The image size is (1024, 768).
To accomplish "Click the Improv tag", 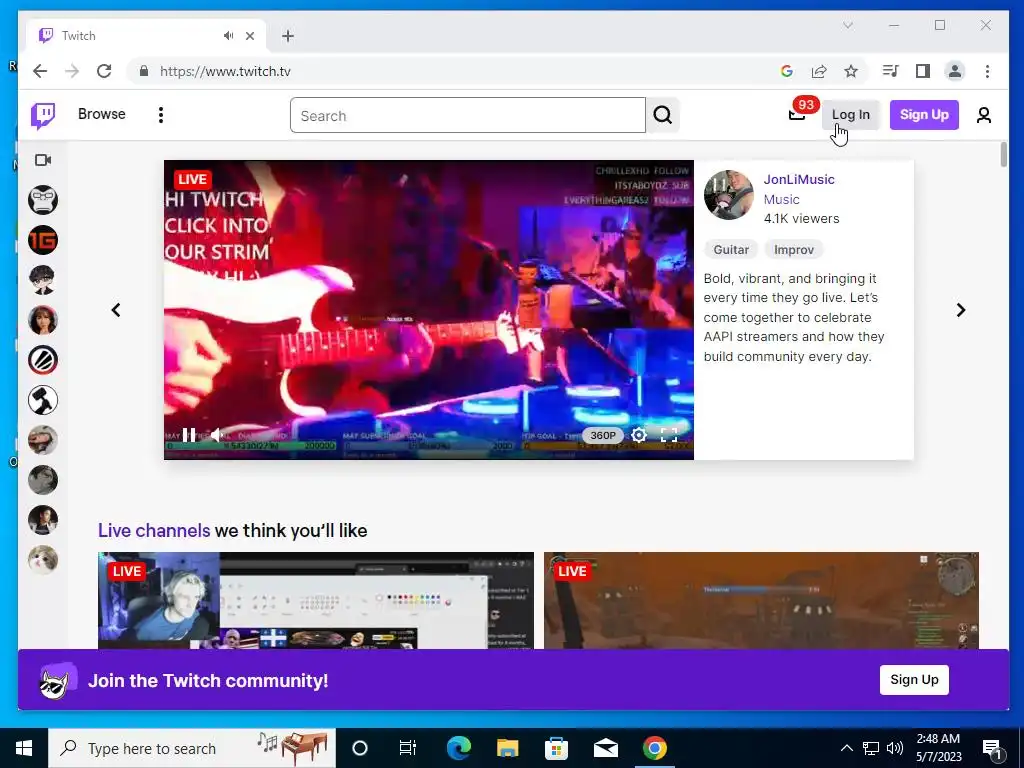I will coord(793,249).
